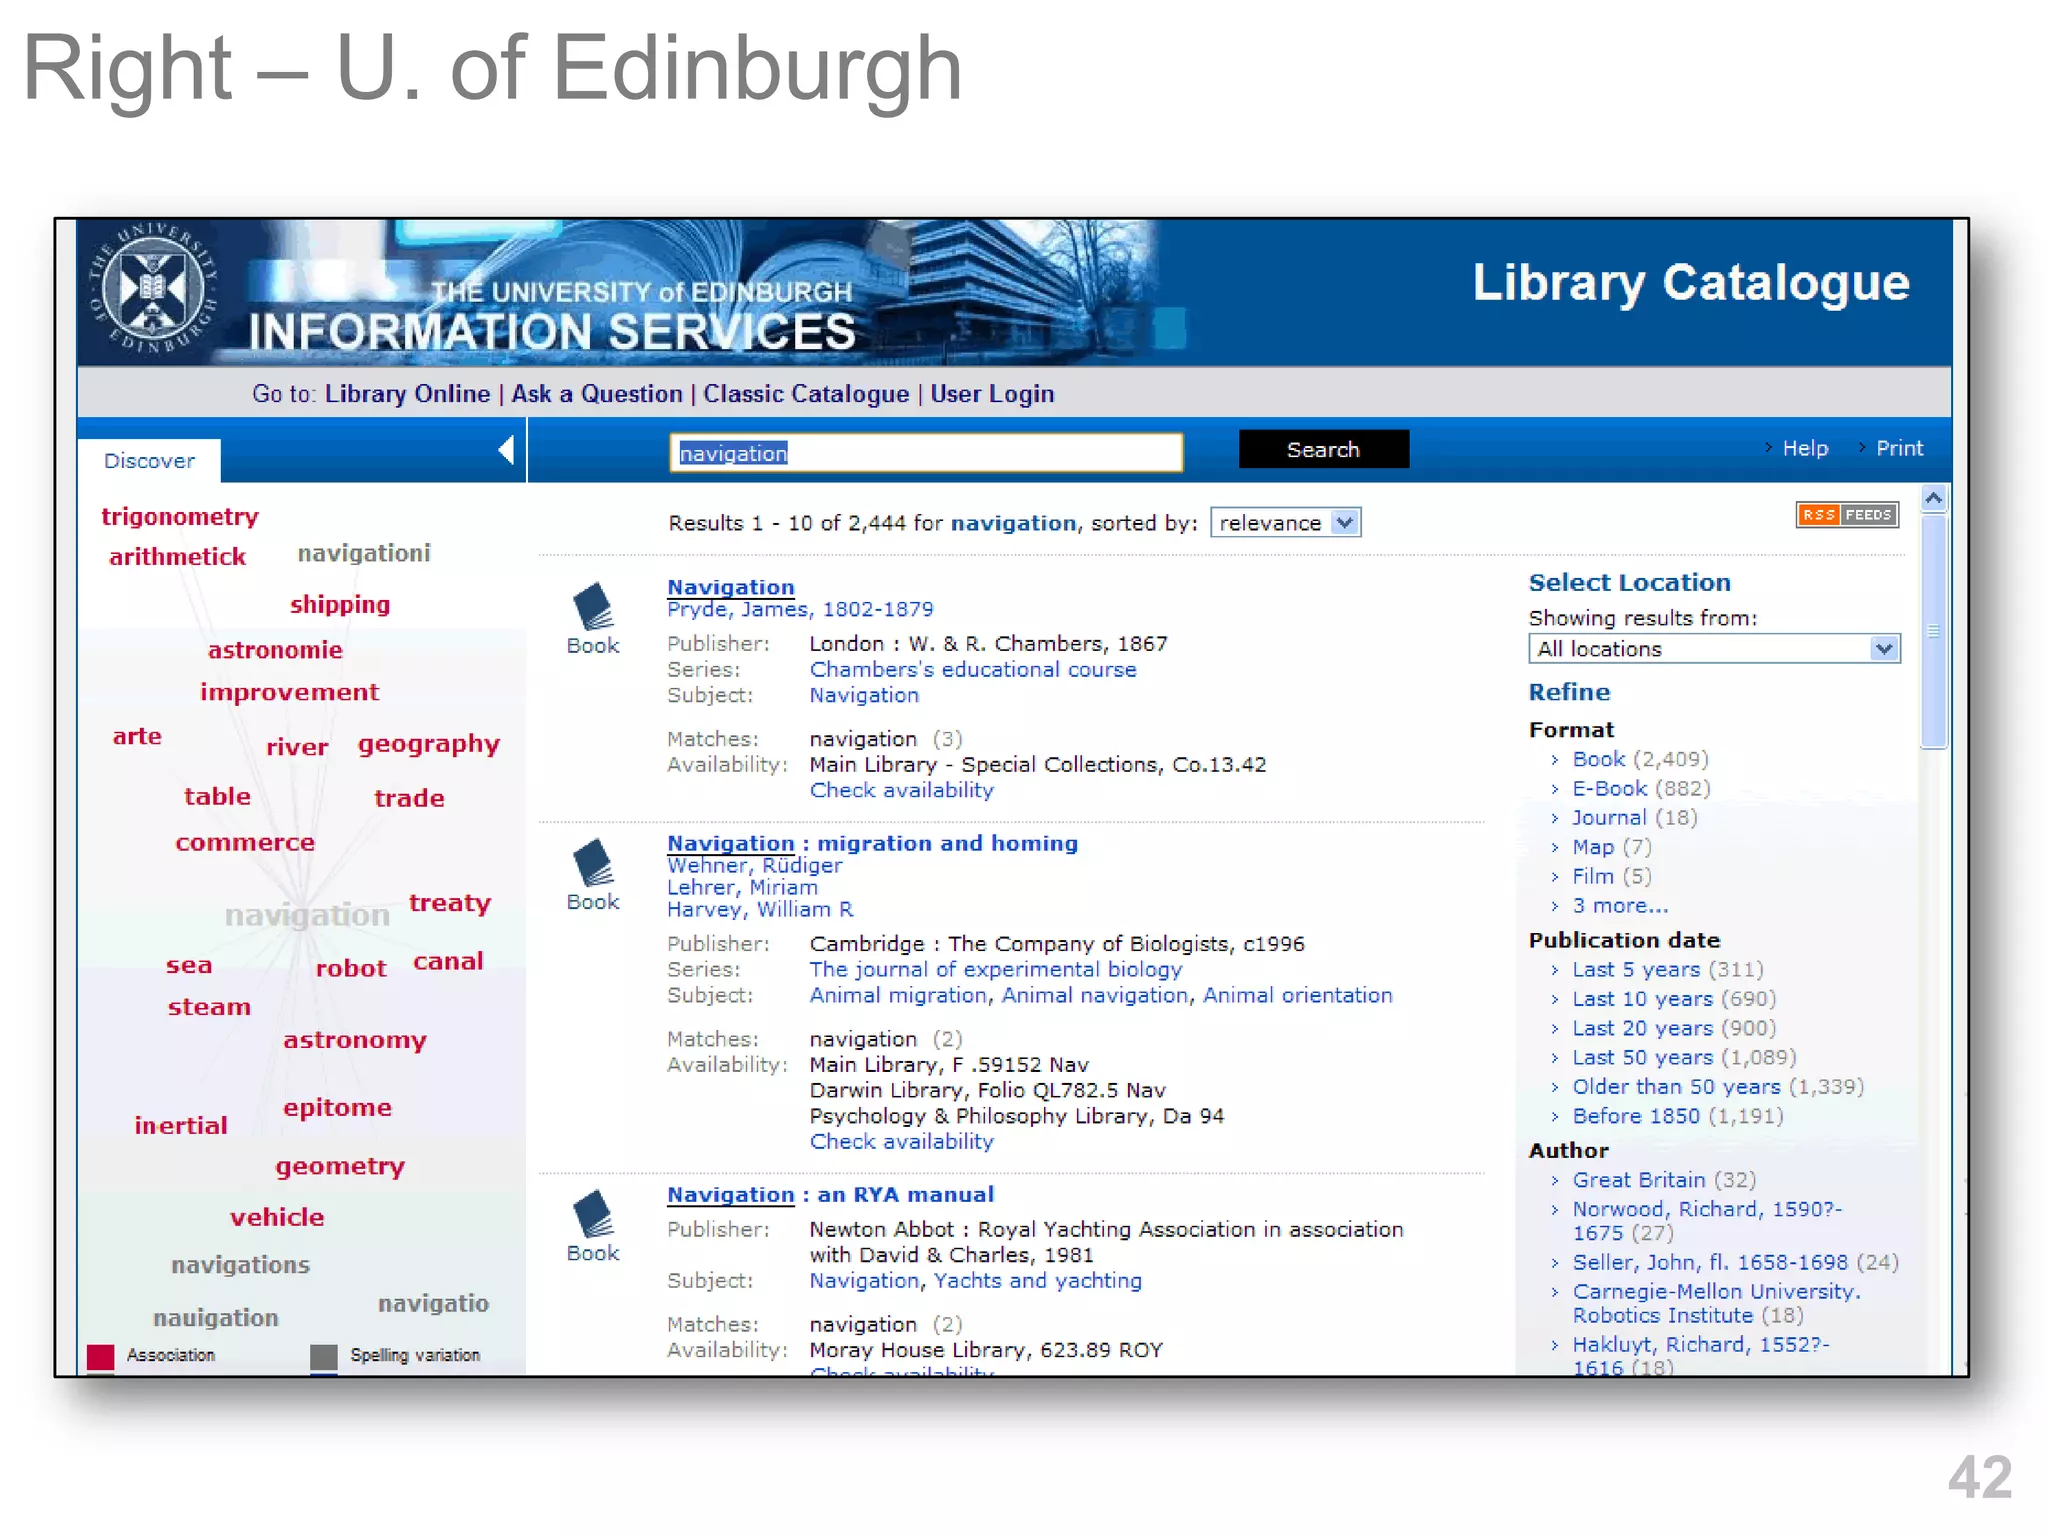
Task: Open author Pryde, James, 1802-1879
Action: (x=800, y=609)
